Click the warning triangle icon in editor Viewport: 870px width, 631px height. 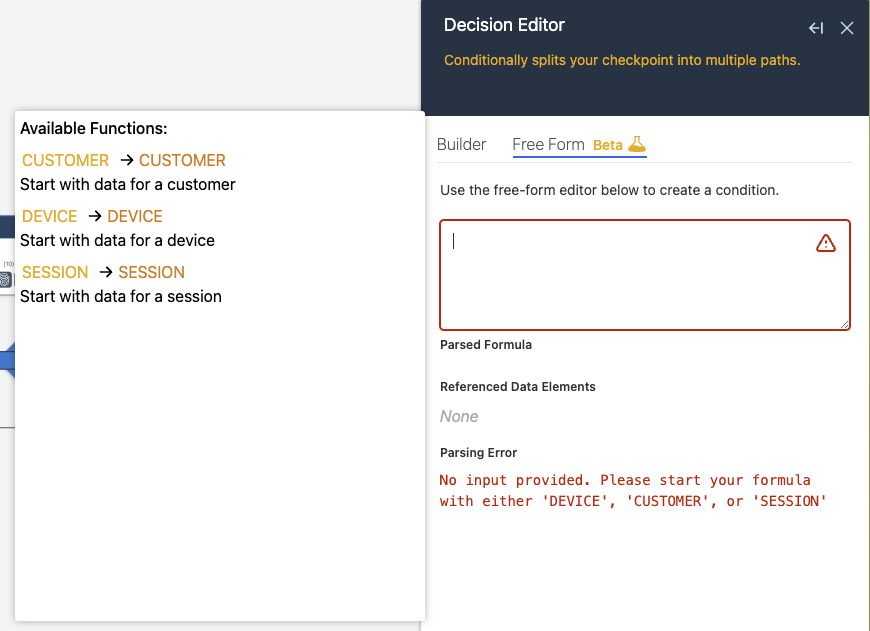[x=826, y=243]
